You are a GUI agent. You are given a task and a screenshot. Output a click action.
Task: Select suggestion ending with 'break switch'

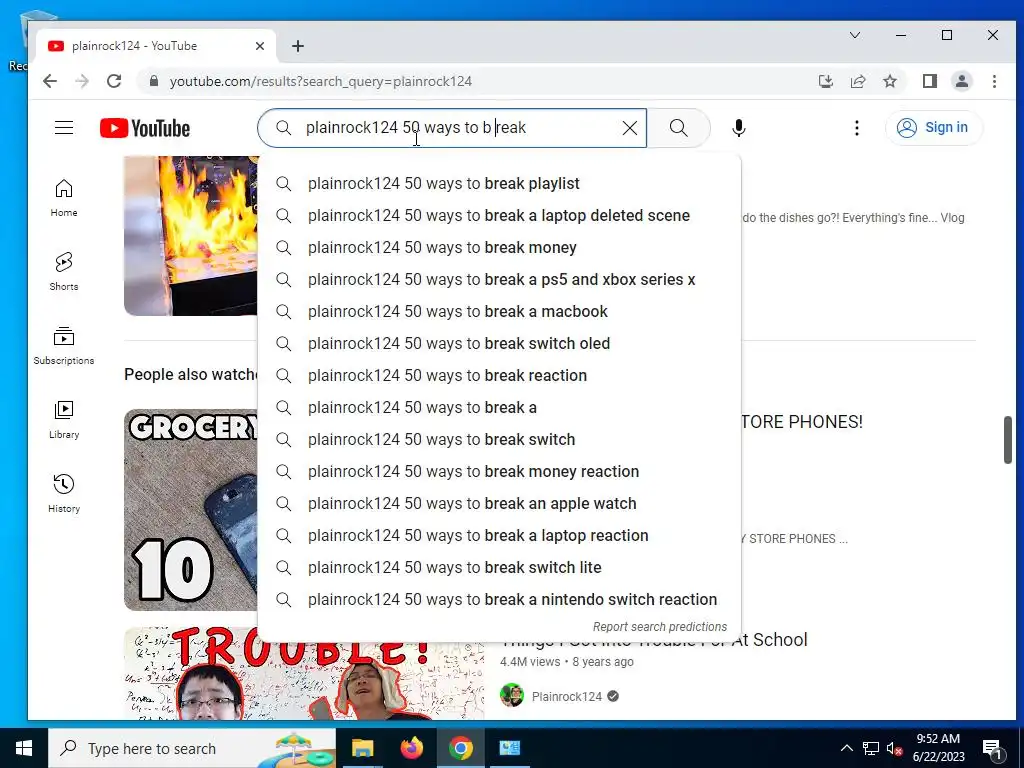coord(500,440)
